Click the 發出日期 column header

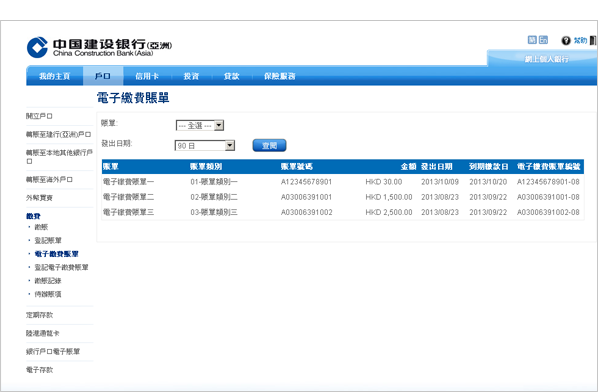[x=437, y=167]
